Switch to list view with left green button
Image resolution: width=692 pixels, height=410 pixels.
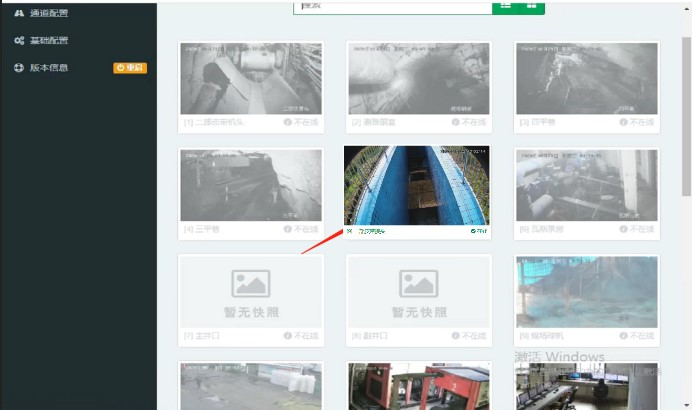click(x=506, y=7)
